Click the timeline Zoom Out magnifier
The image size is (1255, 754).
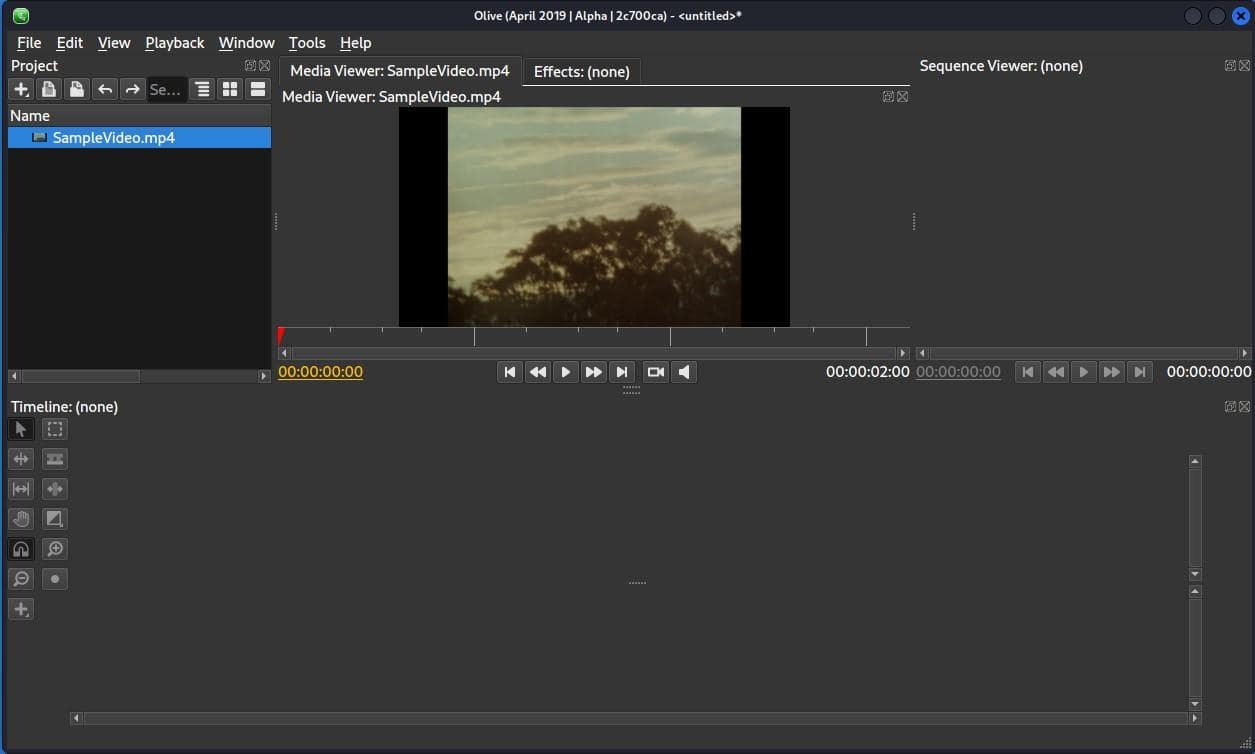21,579
